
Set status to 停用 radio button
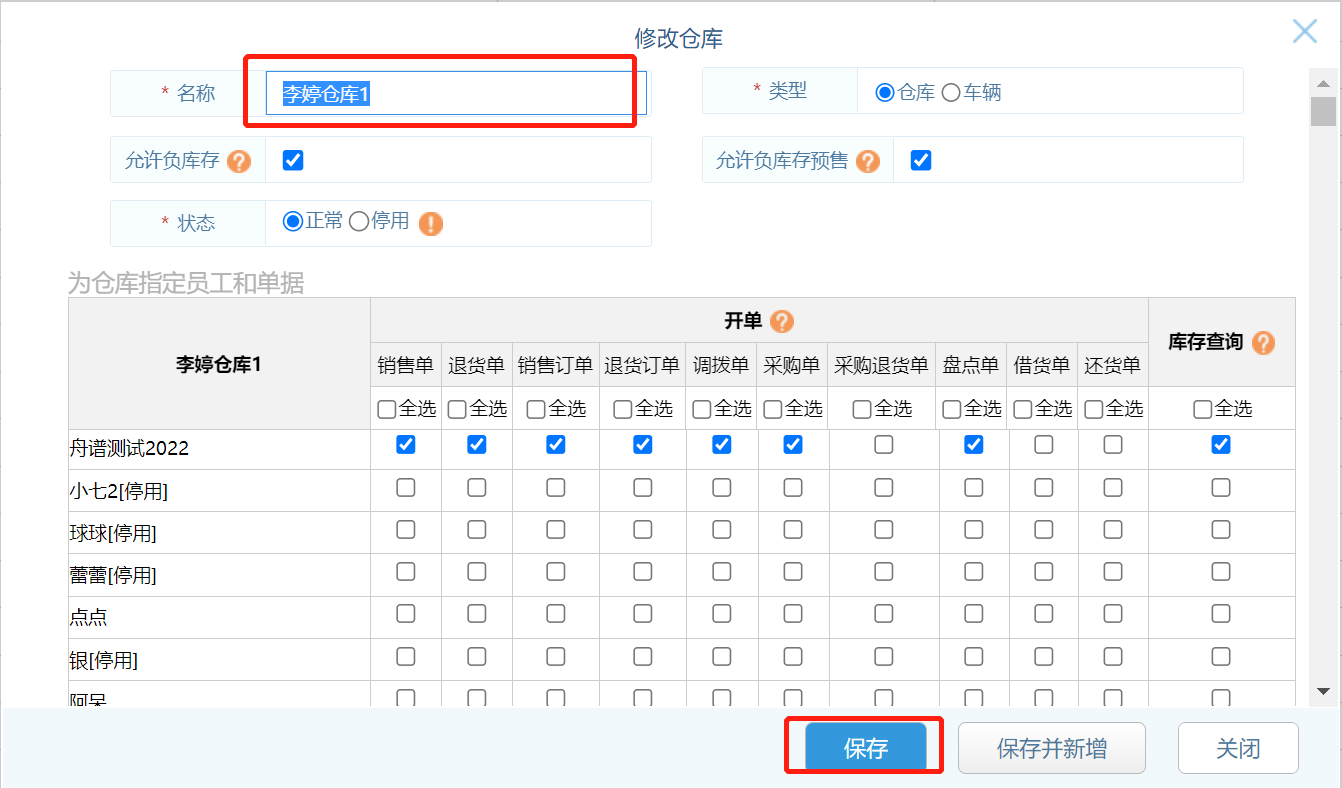pyautogui.click(x=359, y=222)
